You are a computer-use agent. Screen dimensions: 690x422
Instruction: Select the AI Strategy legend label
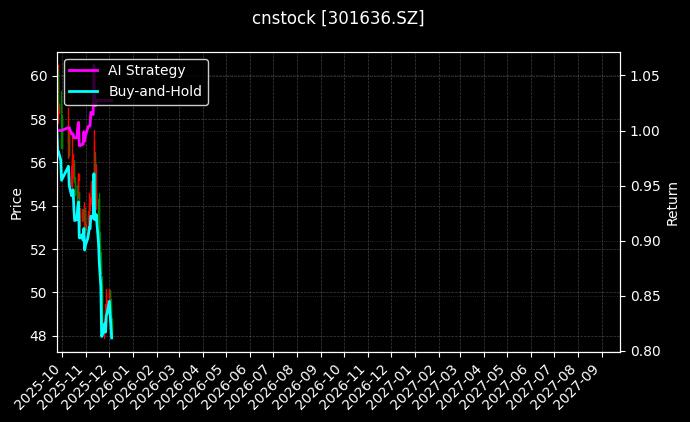(146, 70)
